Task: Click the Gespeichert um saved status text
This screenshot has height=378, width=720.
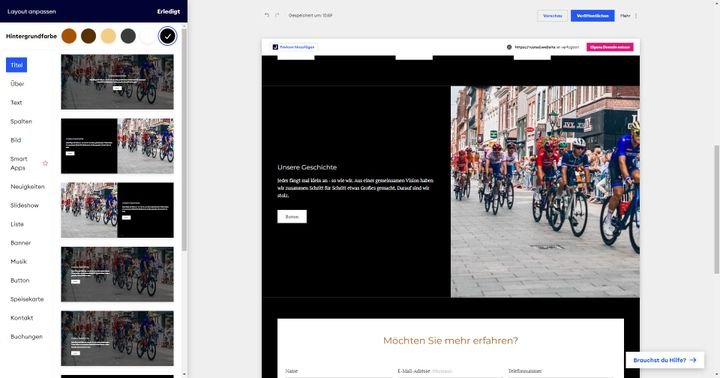Action: 310,15
